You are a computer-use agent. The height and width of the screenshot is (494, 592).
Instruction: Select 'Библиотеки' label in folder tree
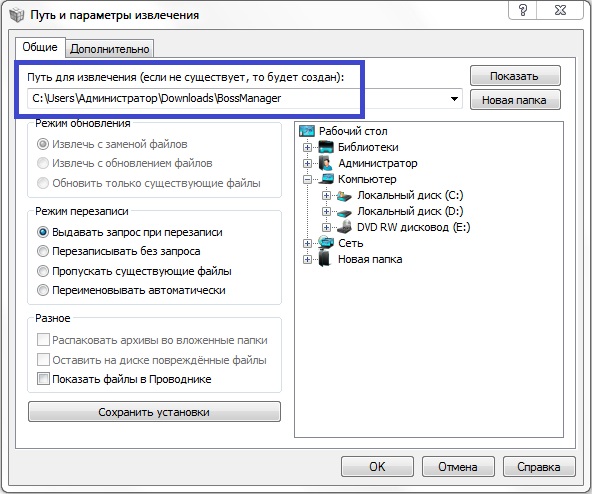368,147
